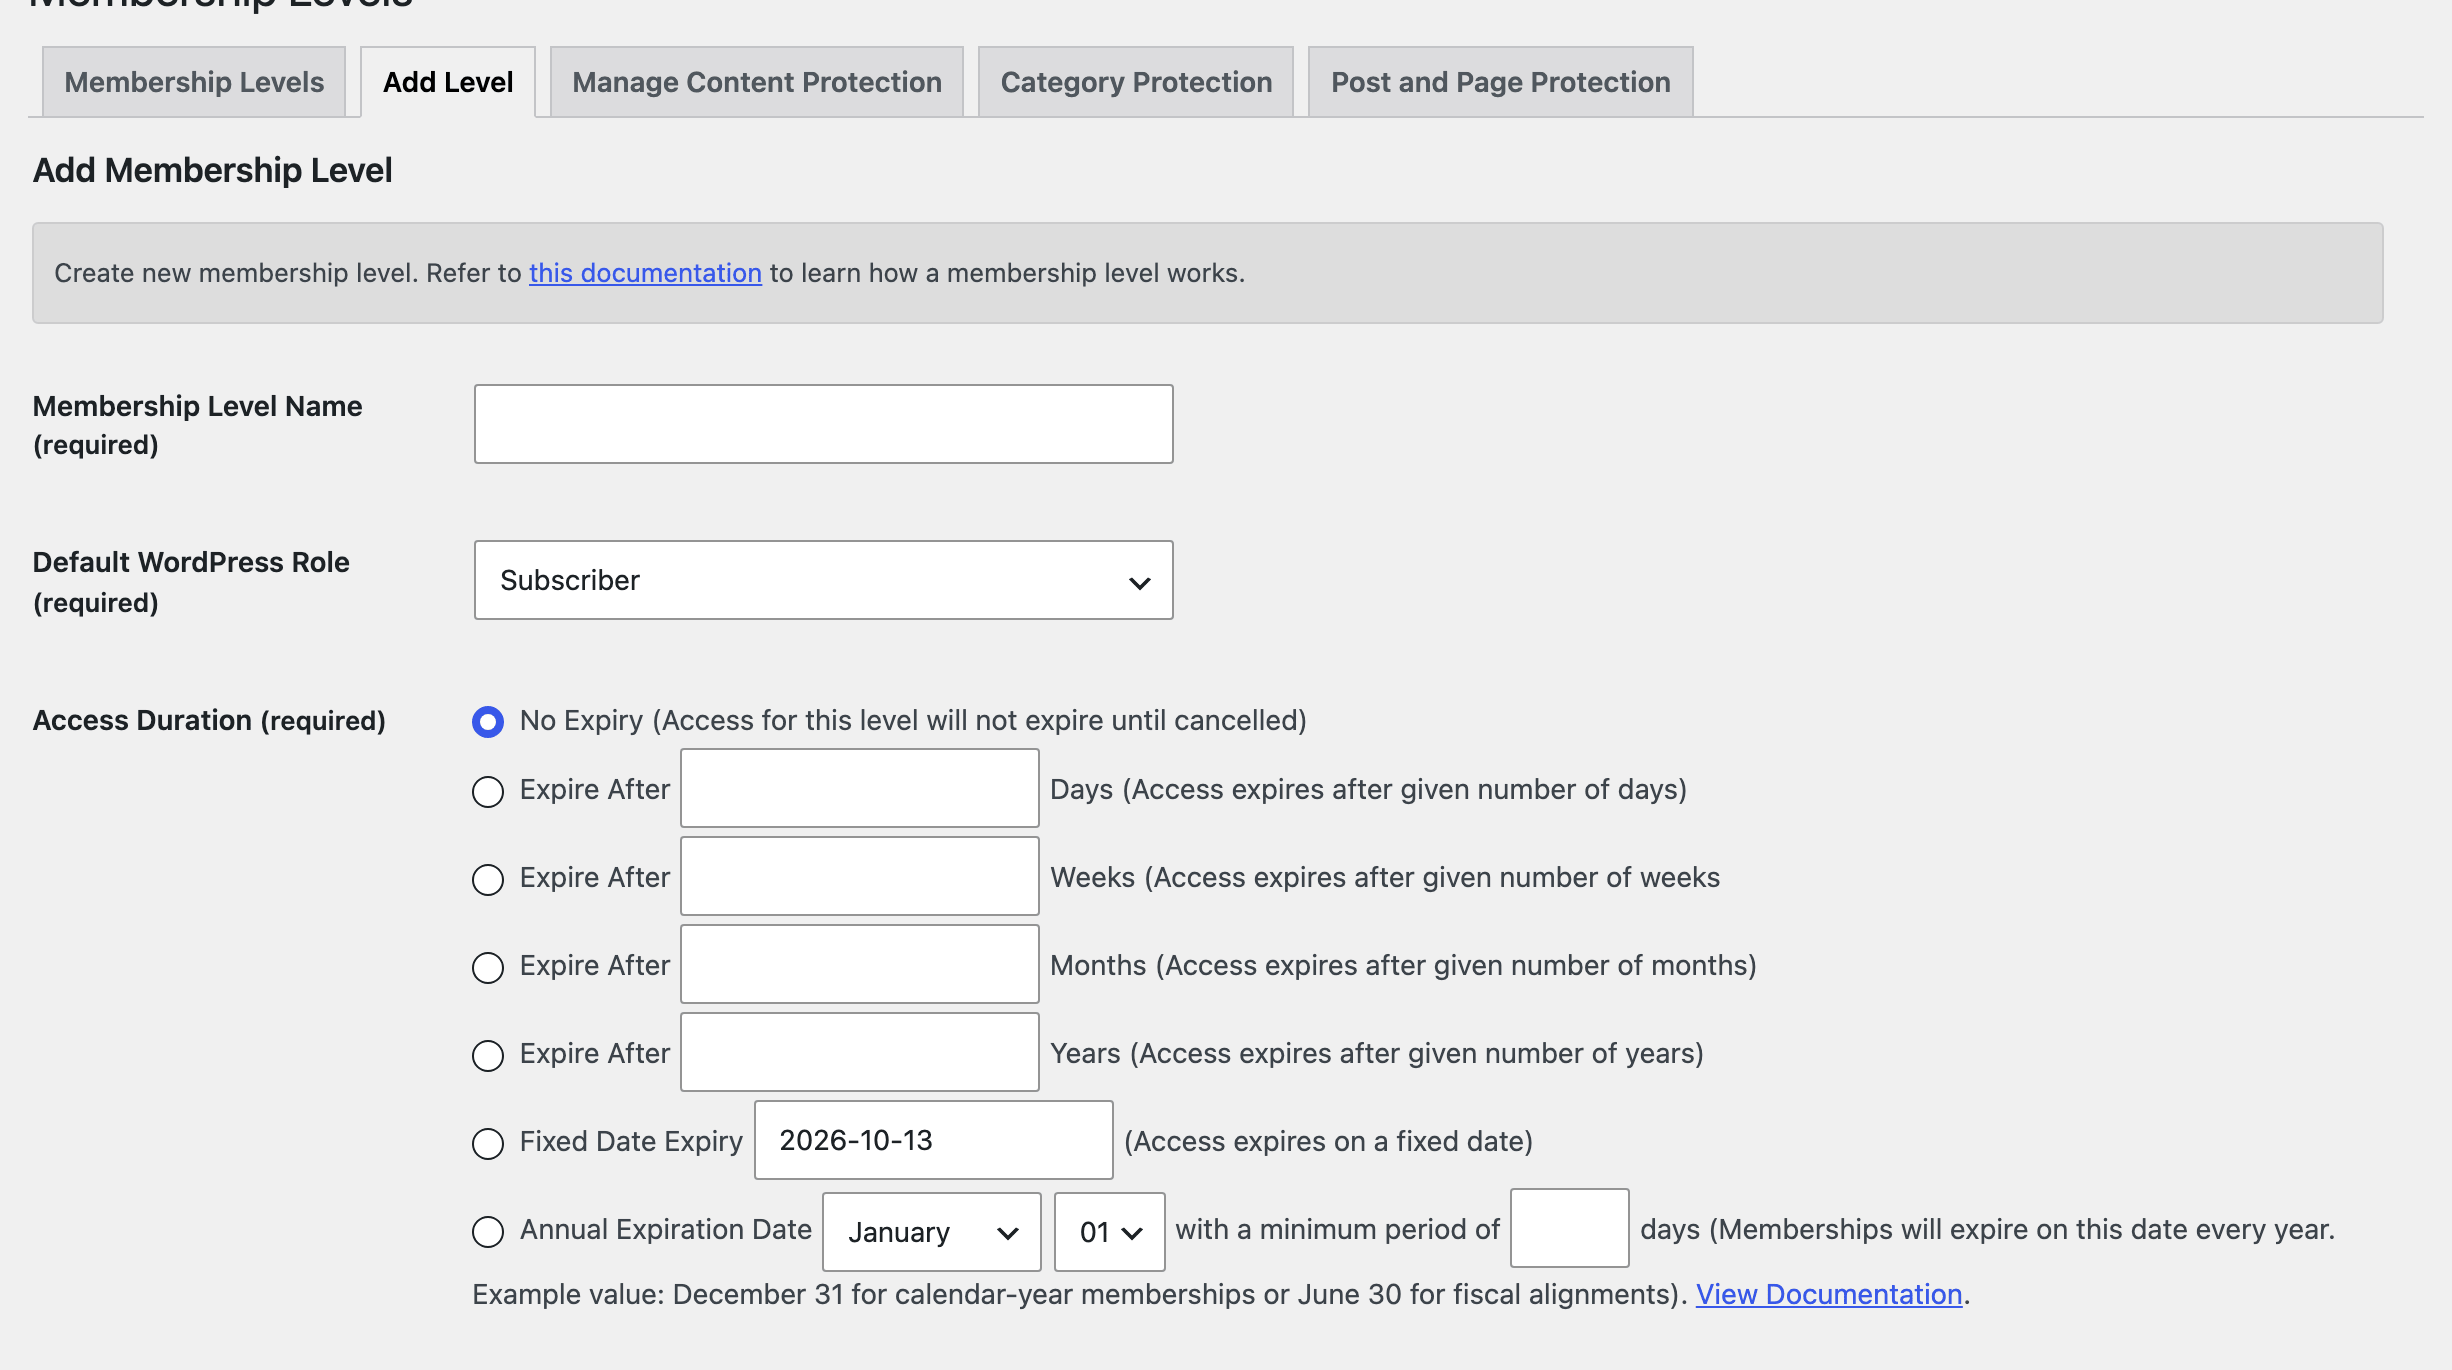Select the Annual Expiration Date radio button
2452x1370 pixels.
(488, 1231)
